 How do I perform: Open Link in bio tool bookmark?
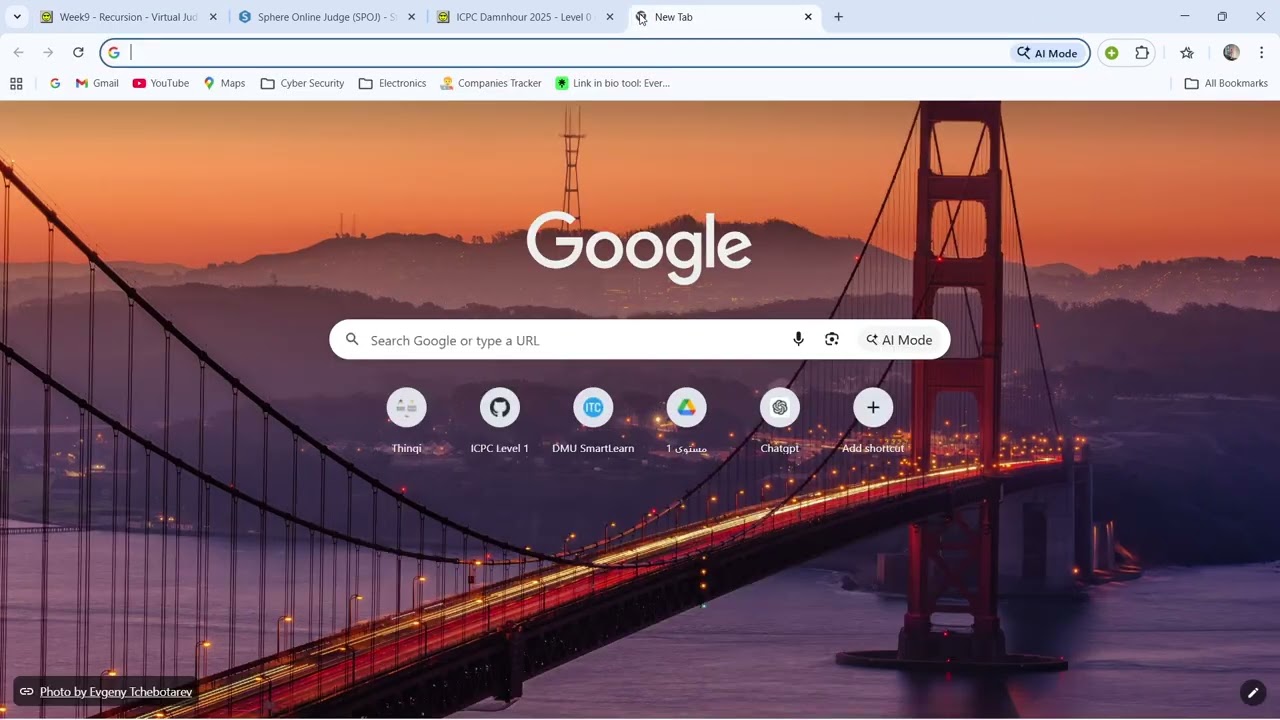613,83
